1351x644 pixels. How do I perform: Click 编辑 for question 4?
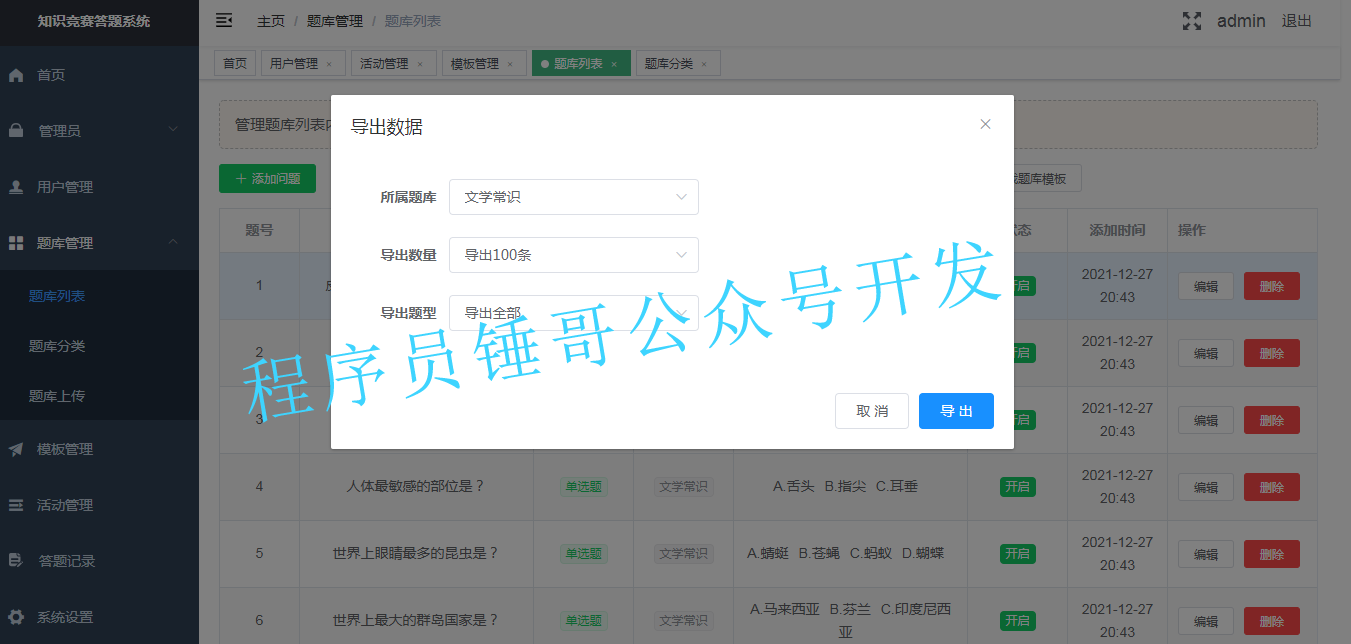(x=1206, y=487)
